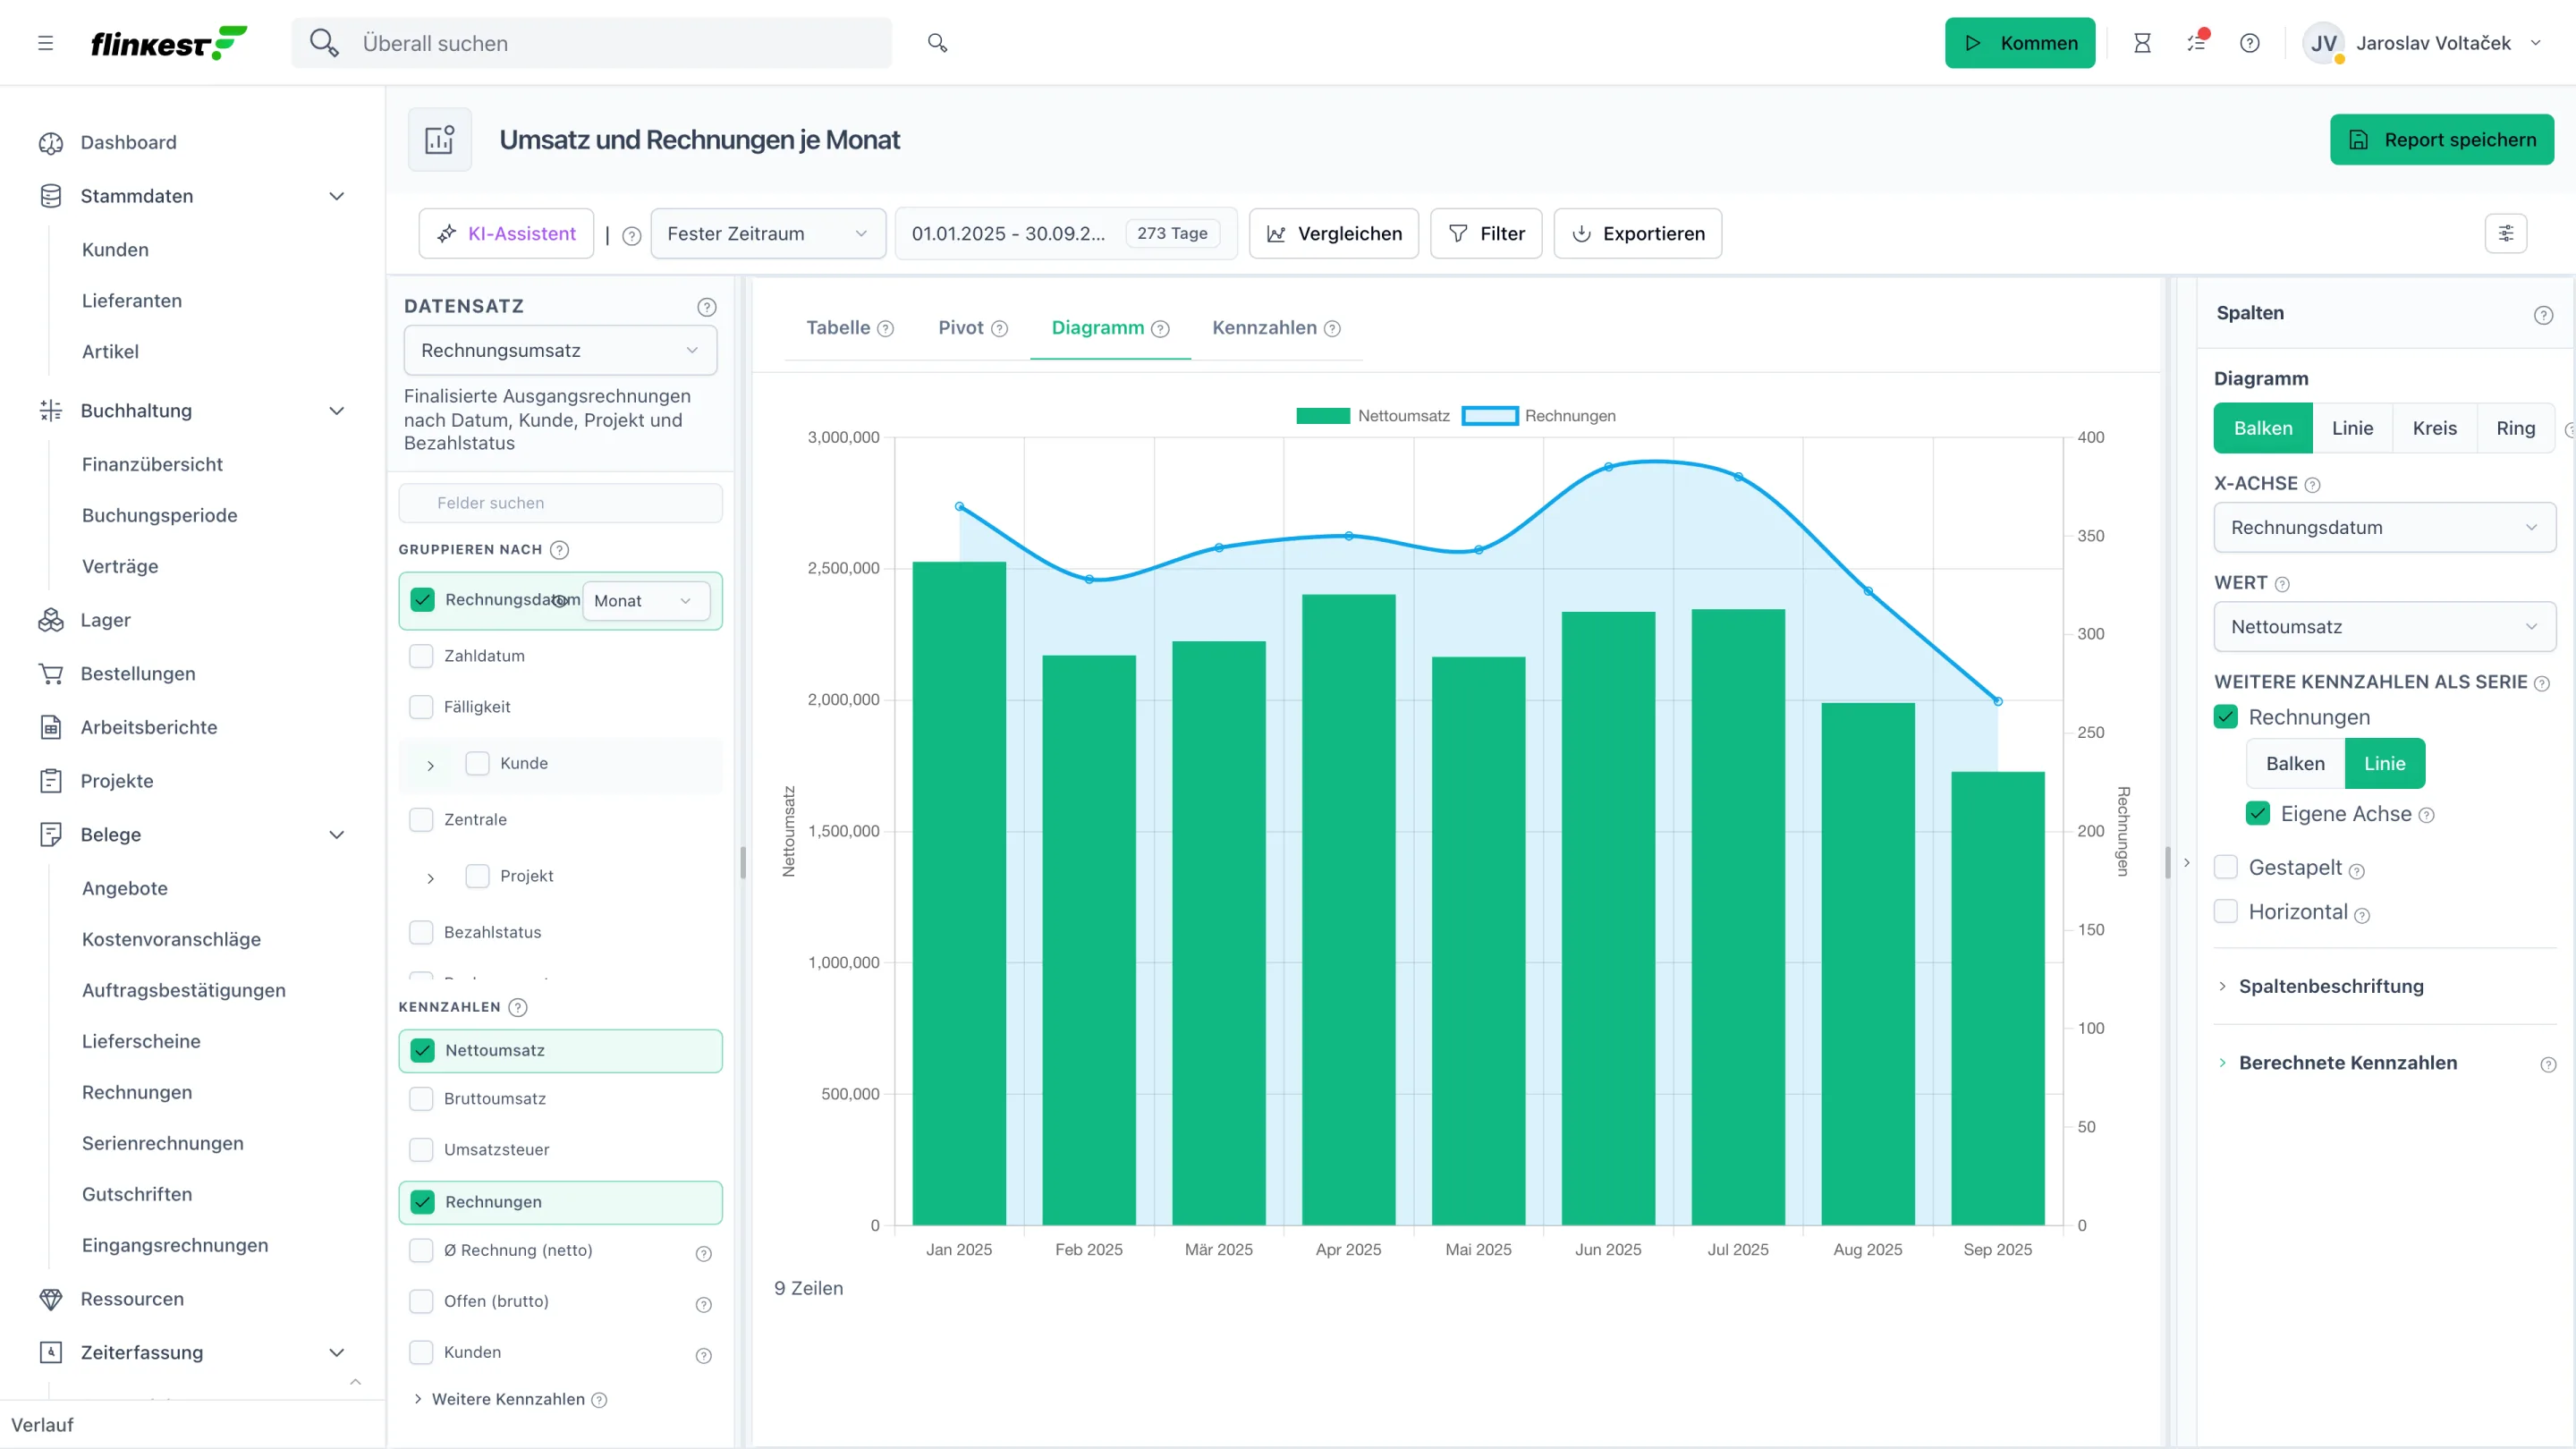Toggle the Nettoumsatz legend color swatch
Image resolution: width=2576 pixels, height=1449 pixels.
click(1322, 416)
